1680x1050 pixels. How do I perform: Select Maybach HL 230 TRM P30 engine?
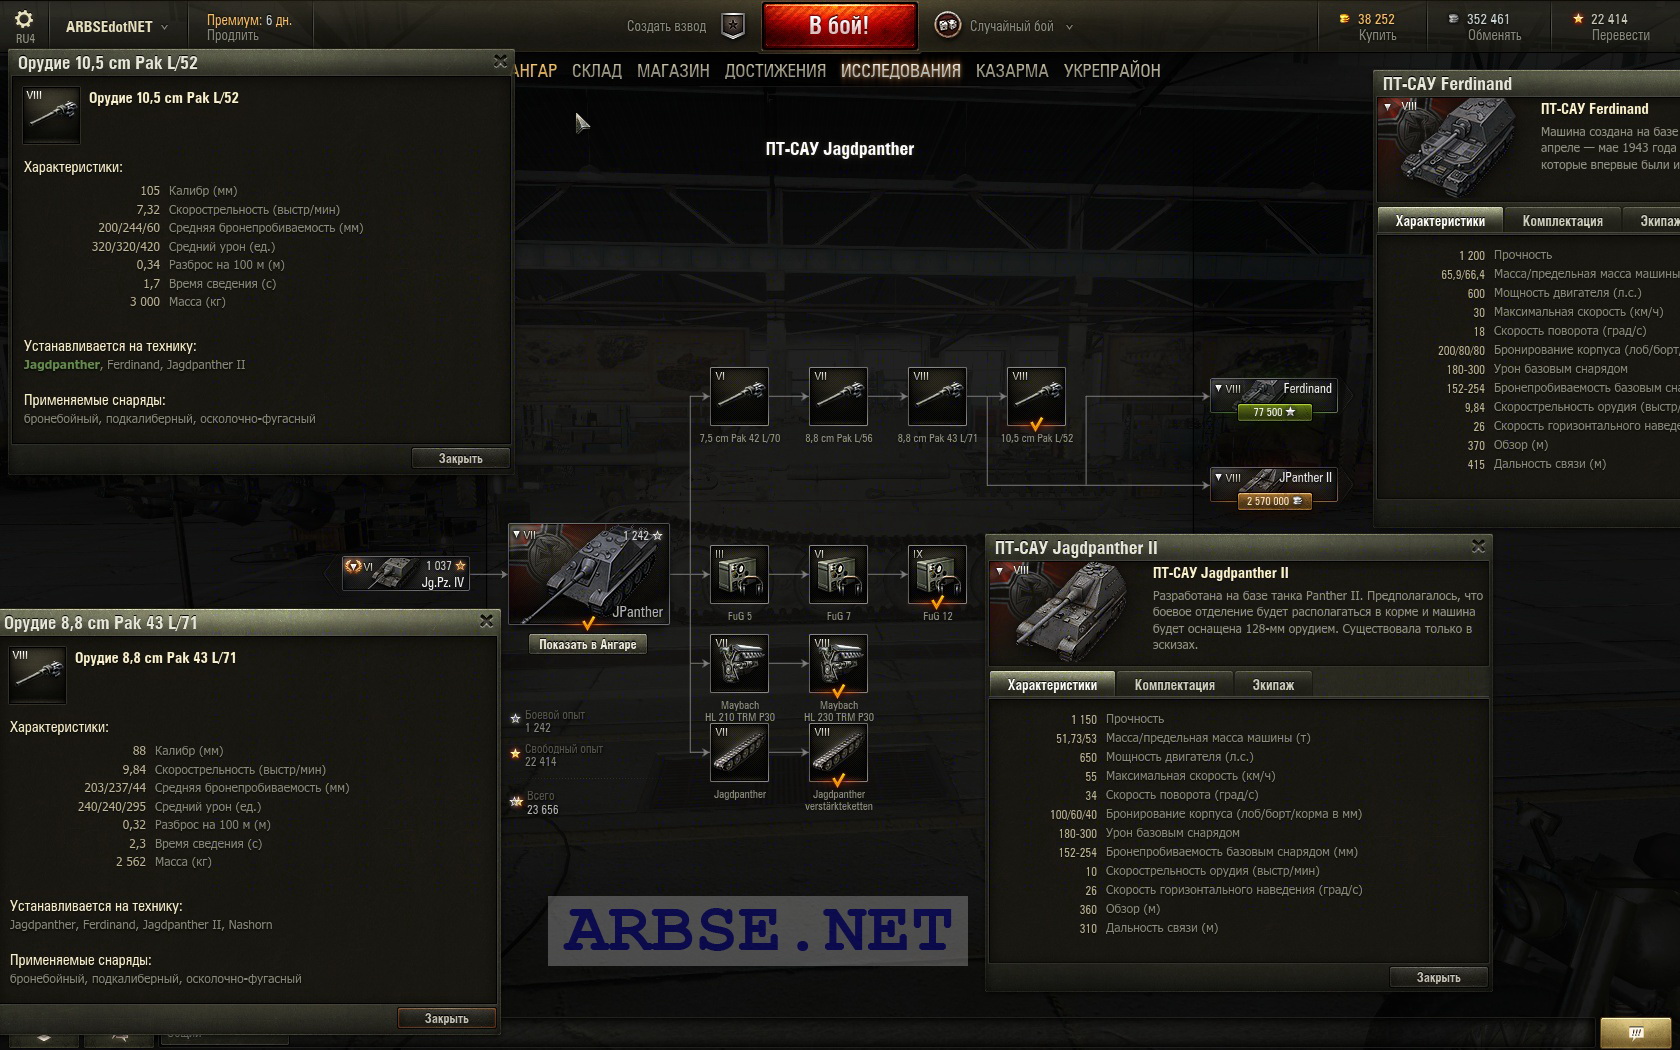point(838,664)
